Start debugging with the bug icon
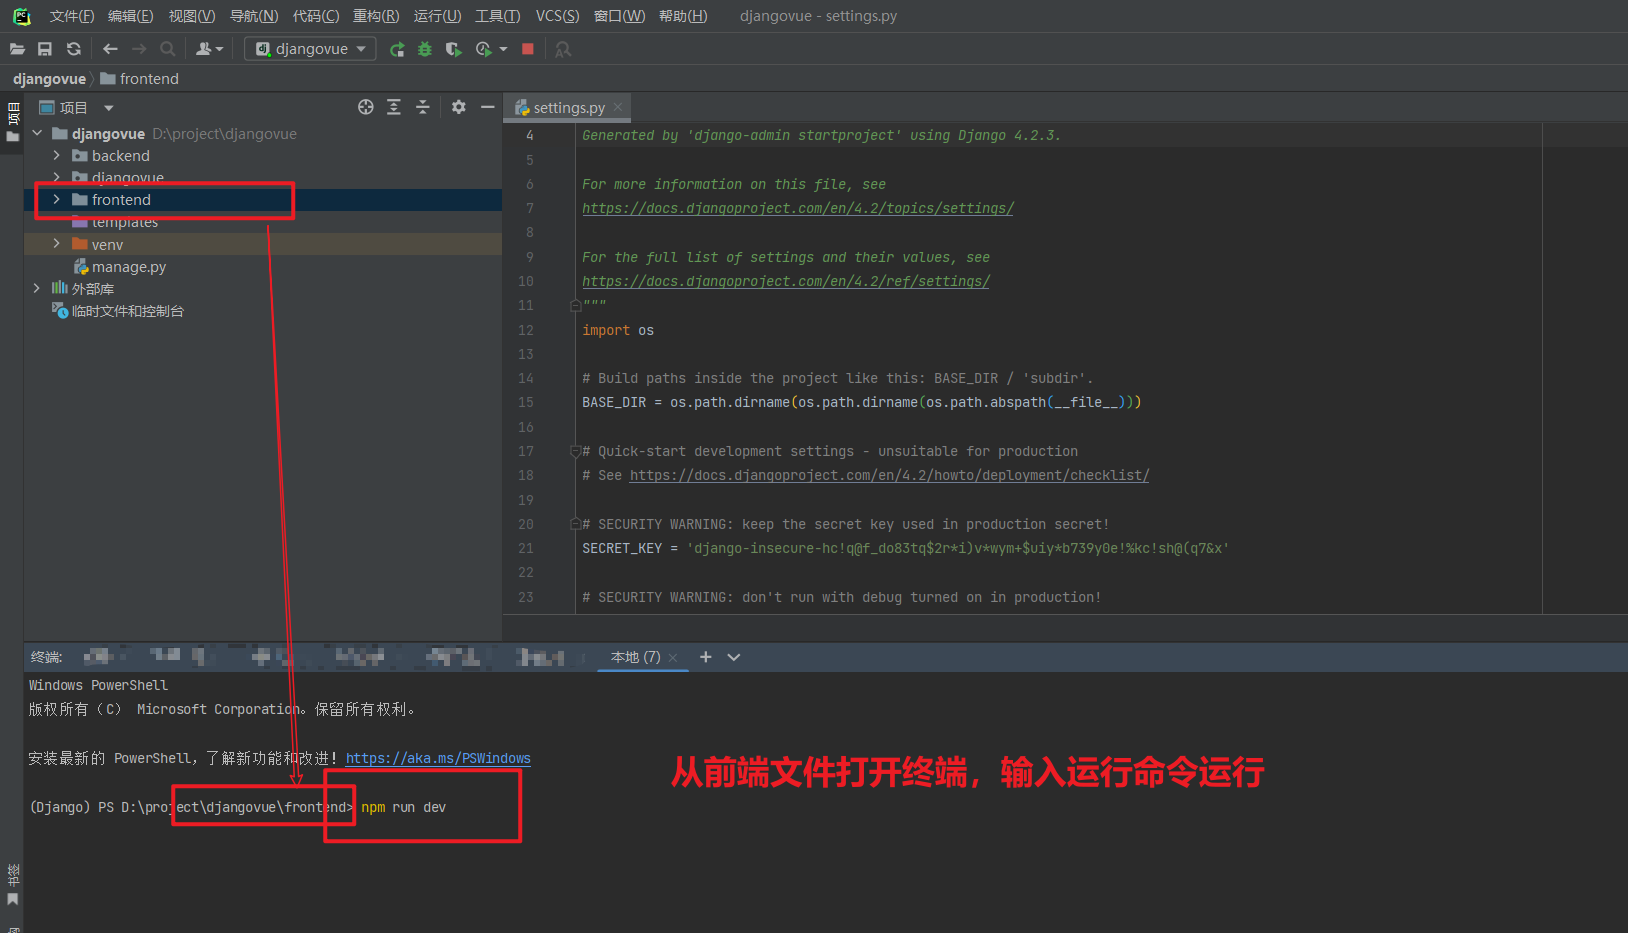The width and height of the screenshot is (1628, 933). 425,49
